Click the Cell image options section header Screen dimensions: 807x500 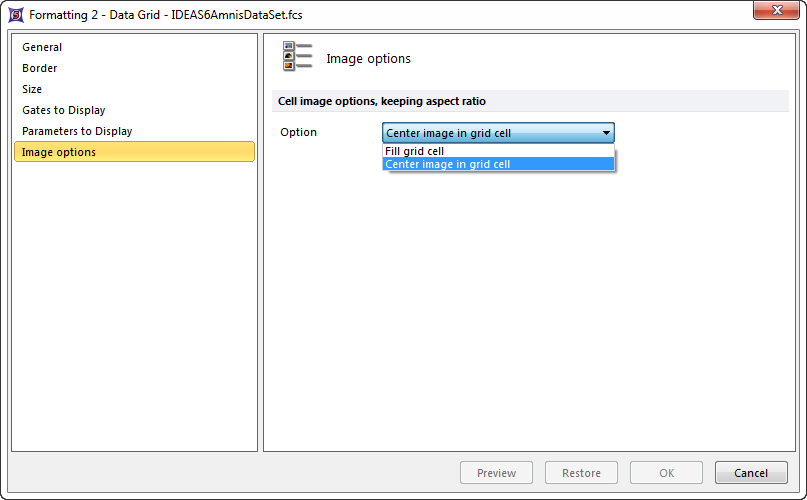coord(381,101)
